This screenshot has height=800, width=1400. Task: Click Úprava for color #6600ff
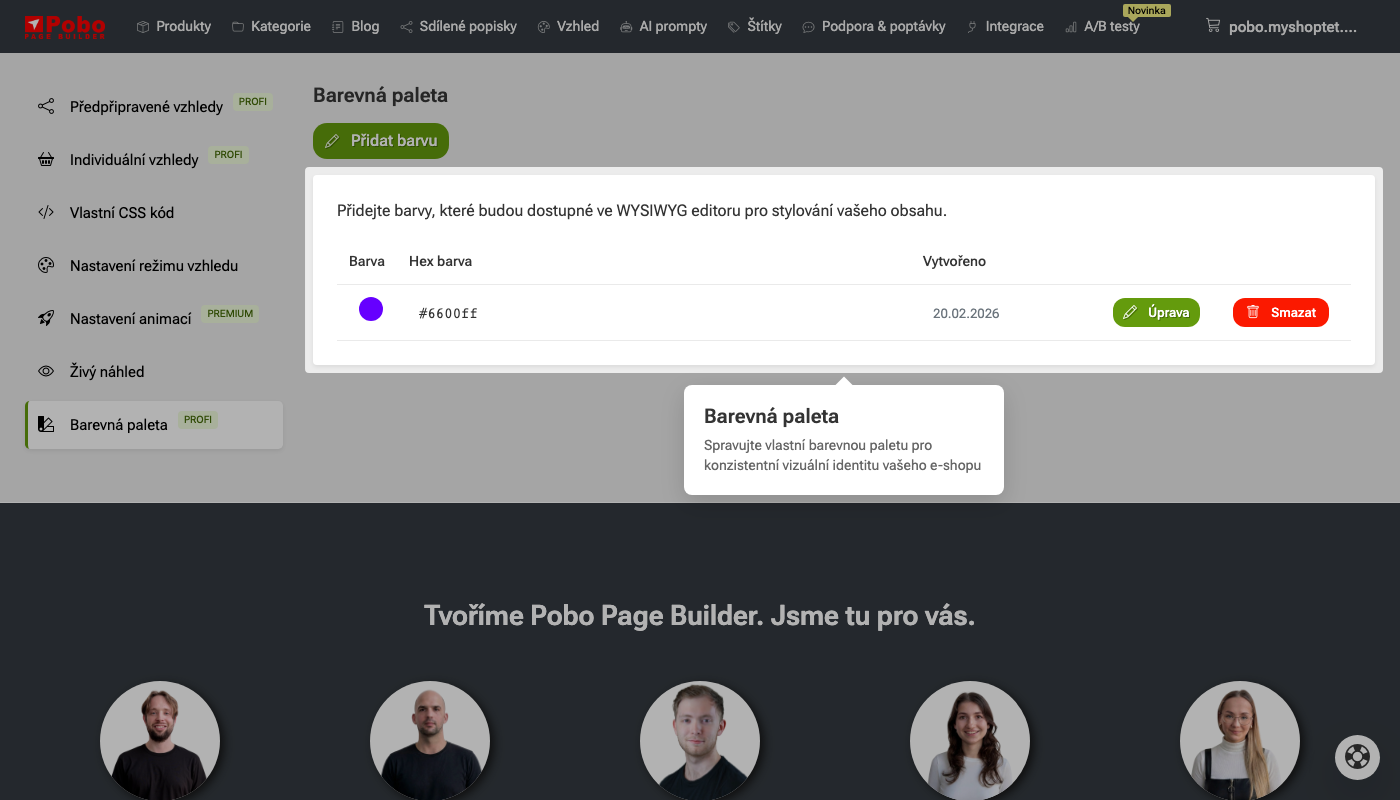[x=1156, y=312]
